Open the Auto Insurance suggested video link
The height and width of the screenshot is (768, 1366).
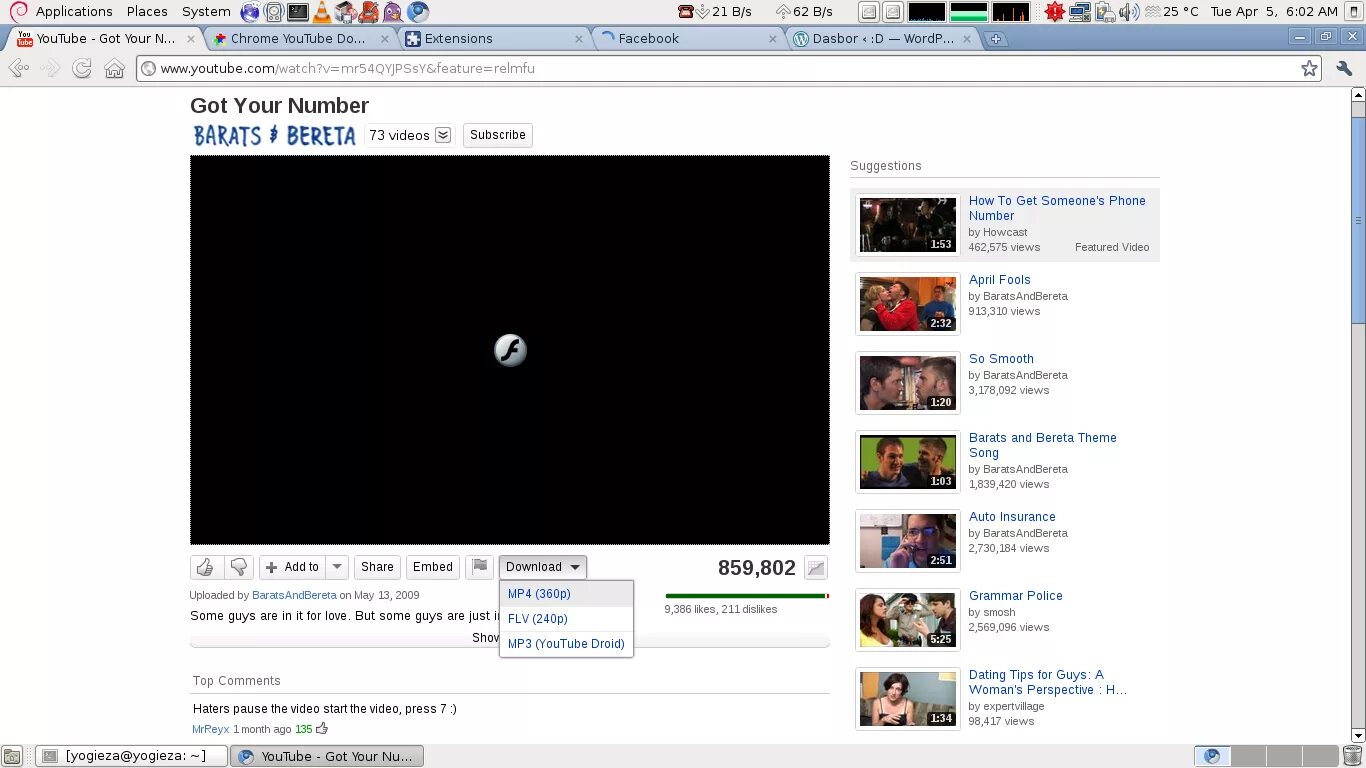click(1012, 517)
